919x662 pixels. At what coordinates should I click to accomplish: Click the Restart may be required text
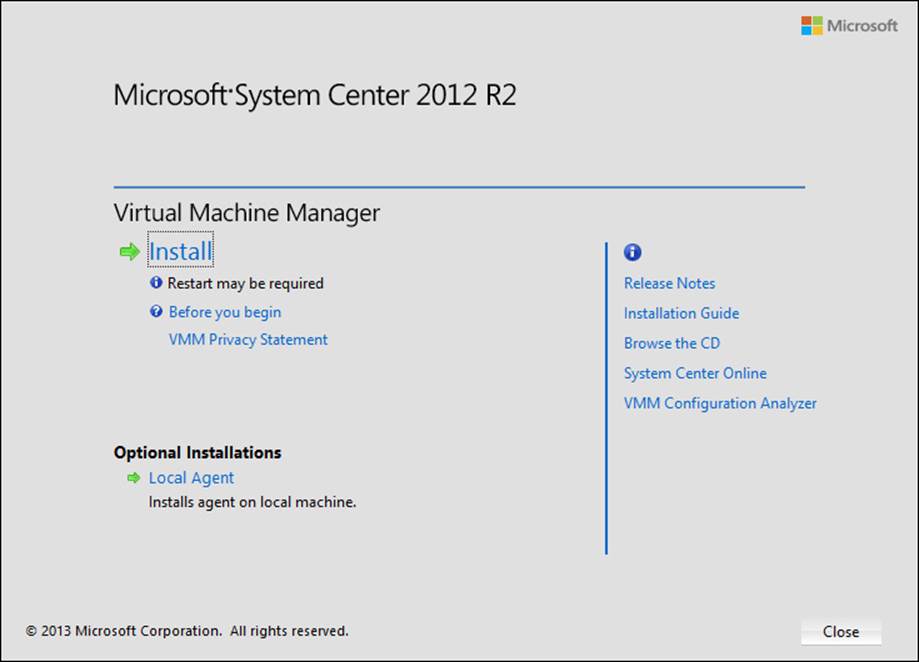coord(246,284)
